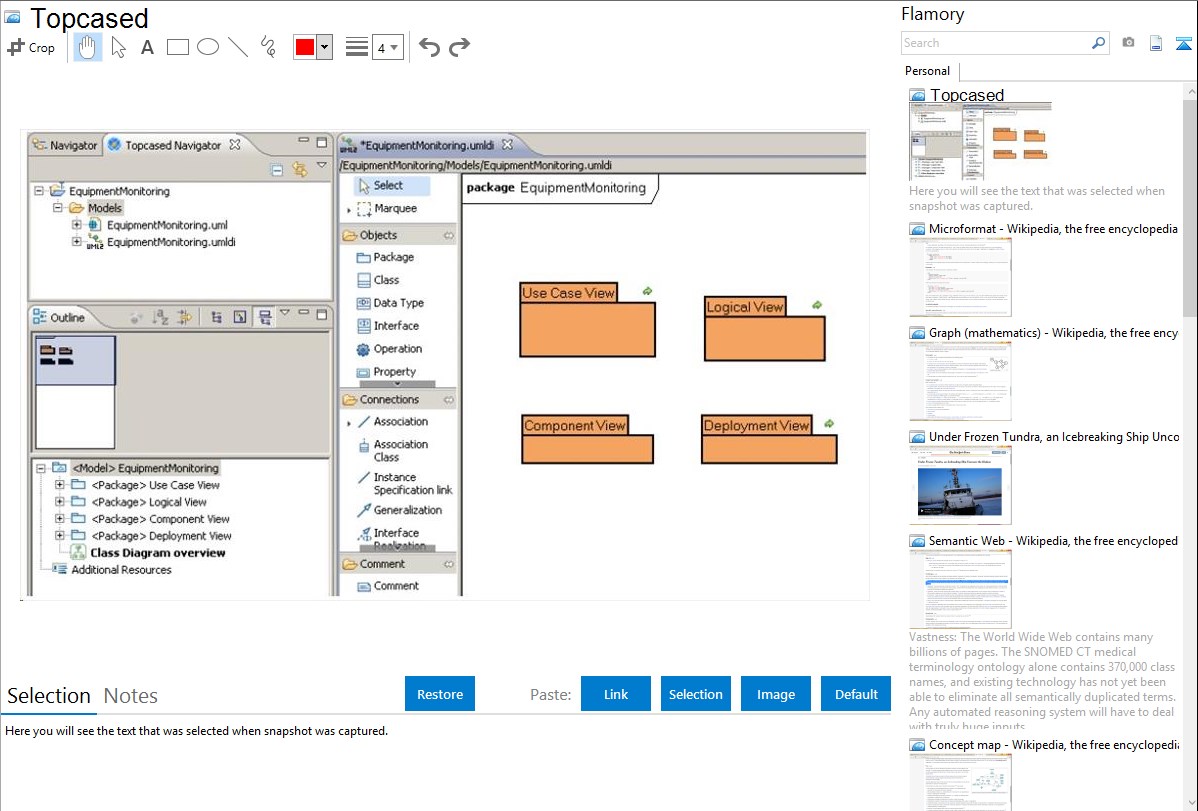The width and height of the screenshot is (1198, 811).
Task: Click the blue Paste Selection button
Action: [696, 694]
